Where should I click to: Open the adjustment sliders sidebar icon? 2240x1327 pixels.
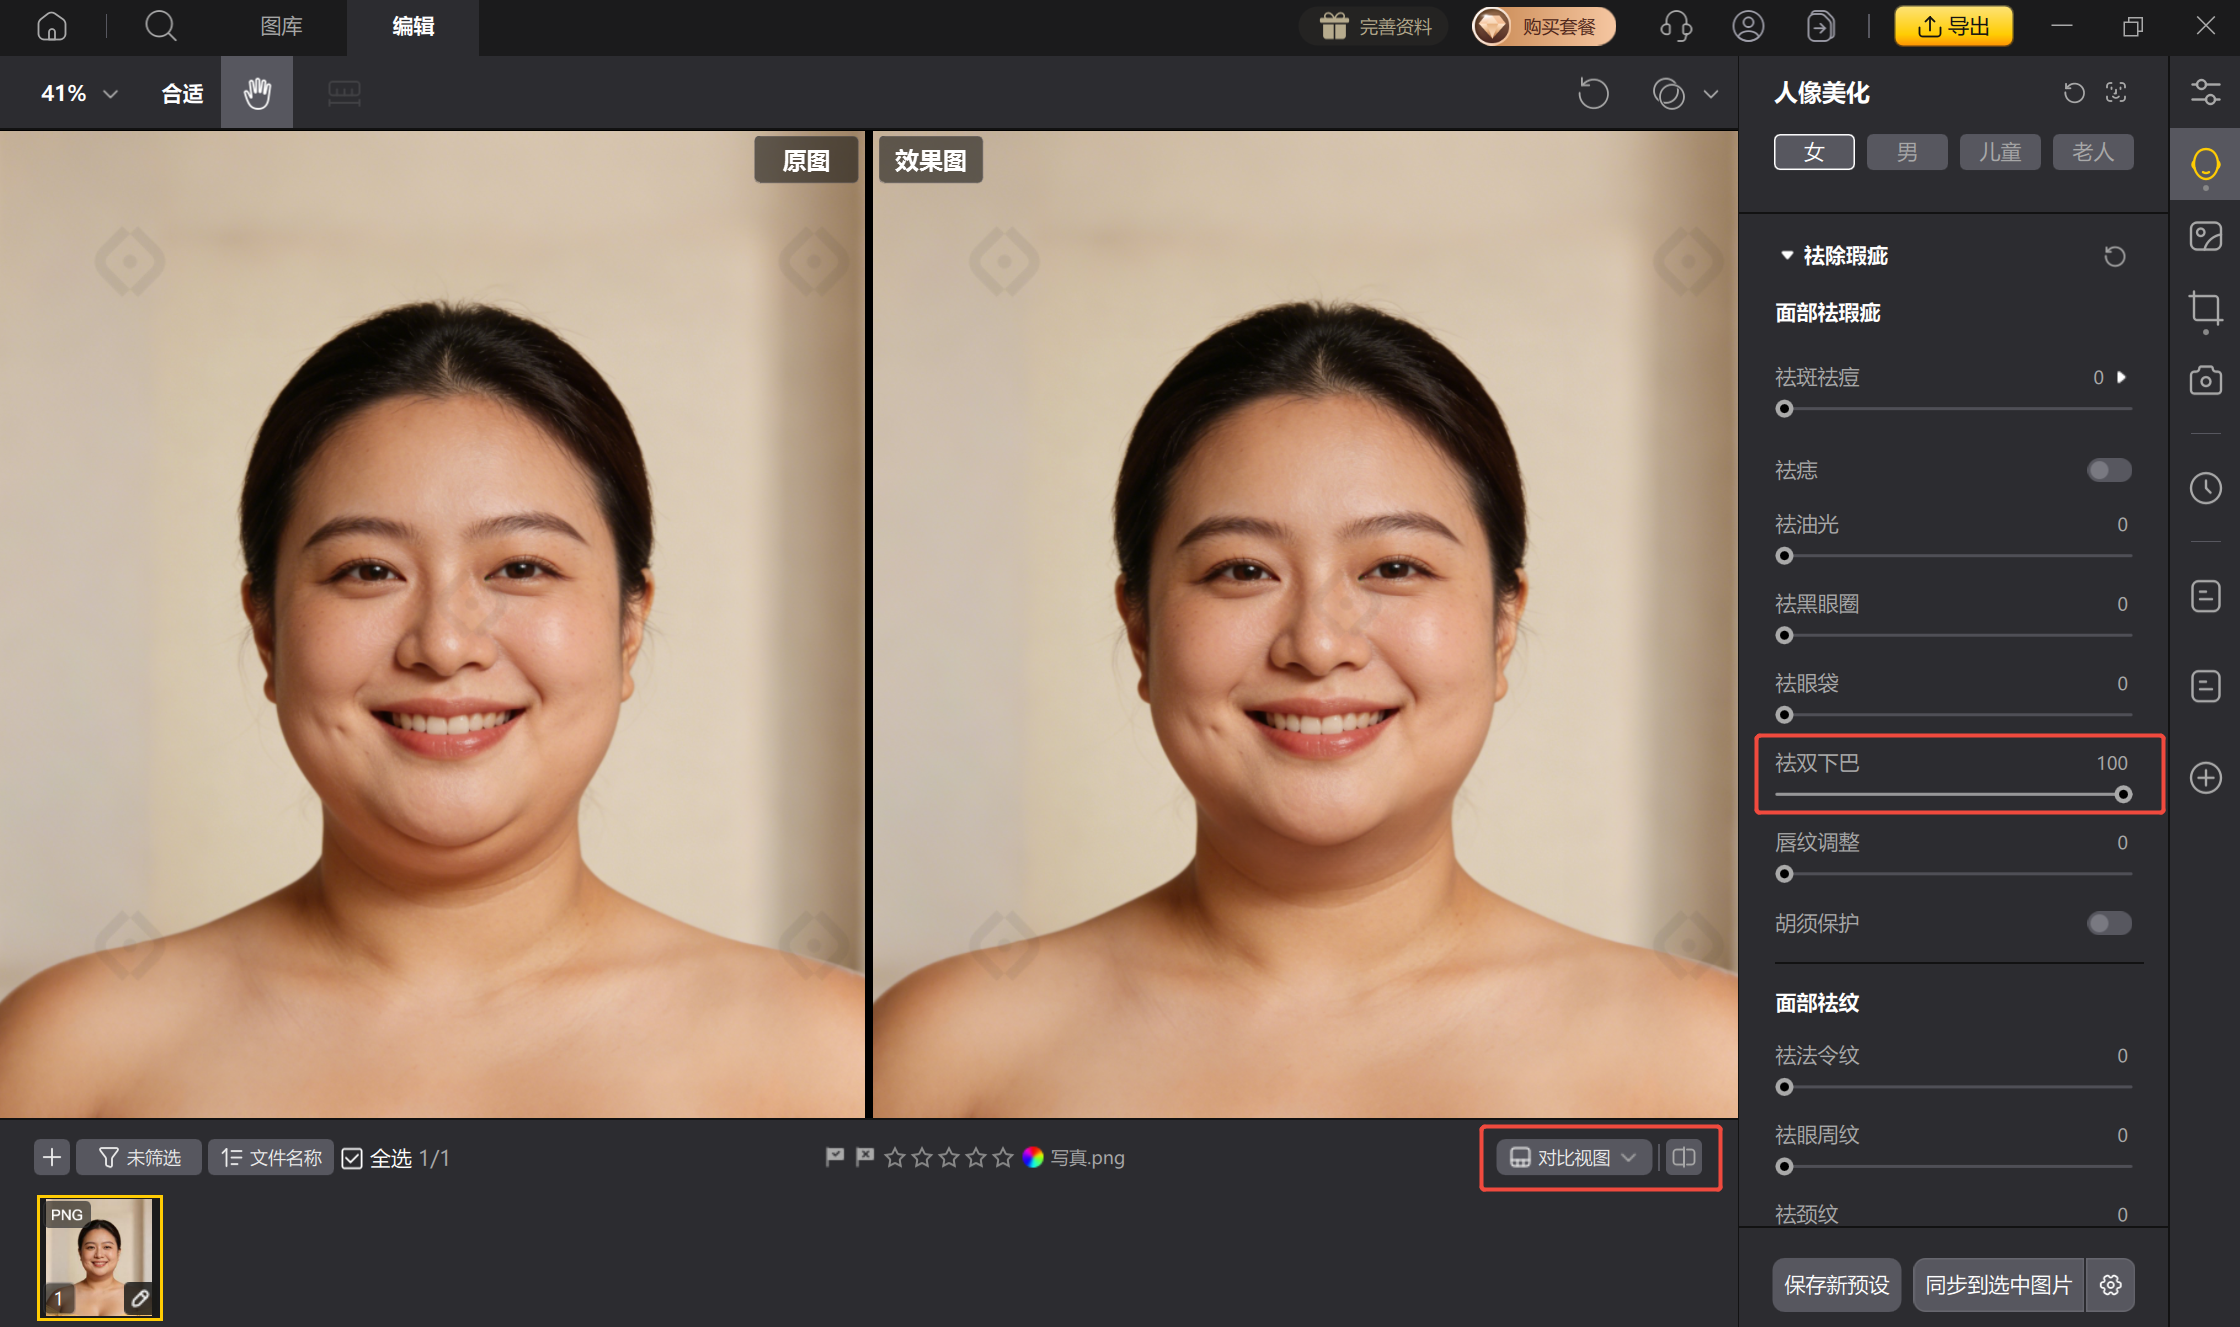(2205, 92)
